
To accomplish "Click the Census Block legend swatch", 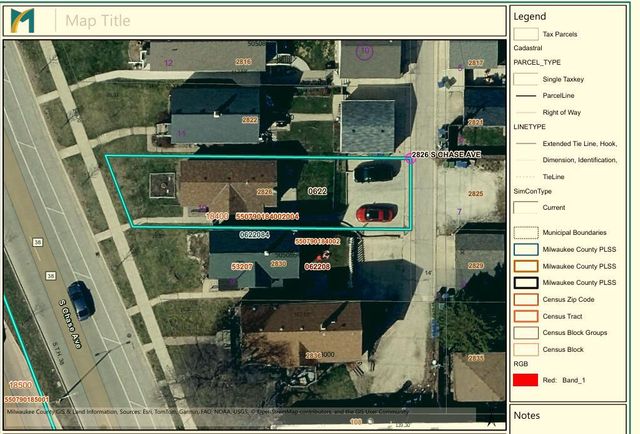I will (526, 349).
